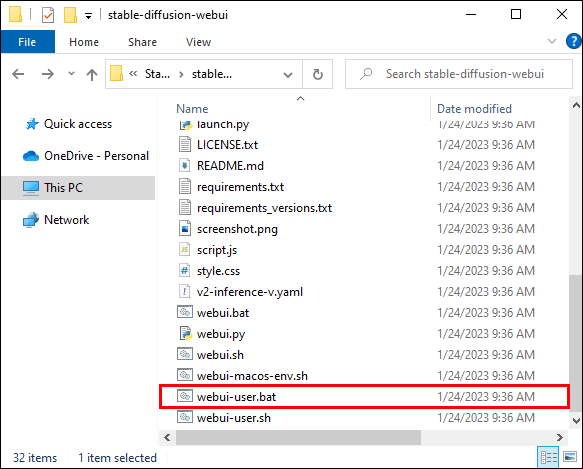The image size is (583, 469).
Task: Click the stable... breadcrumb segment
Action: 212,74
